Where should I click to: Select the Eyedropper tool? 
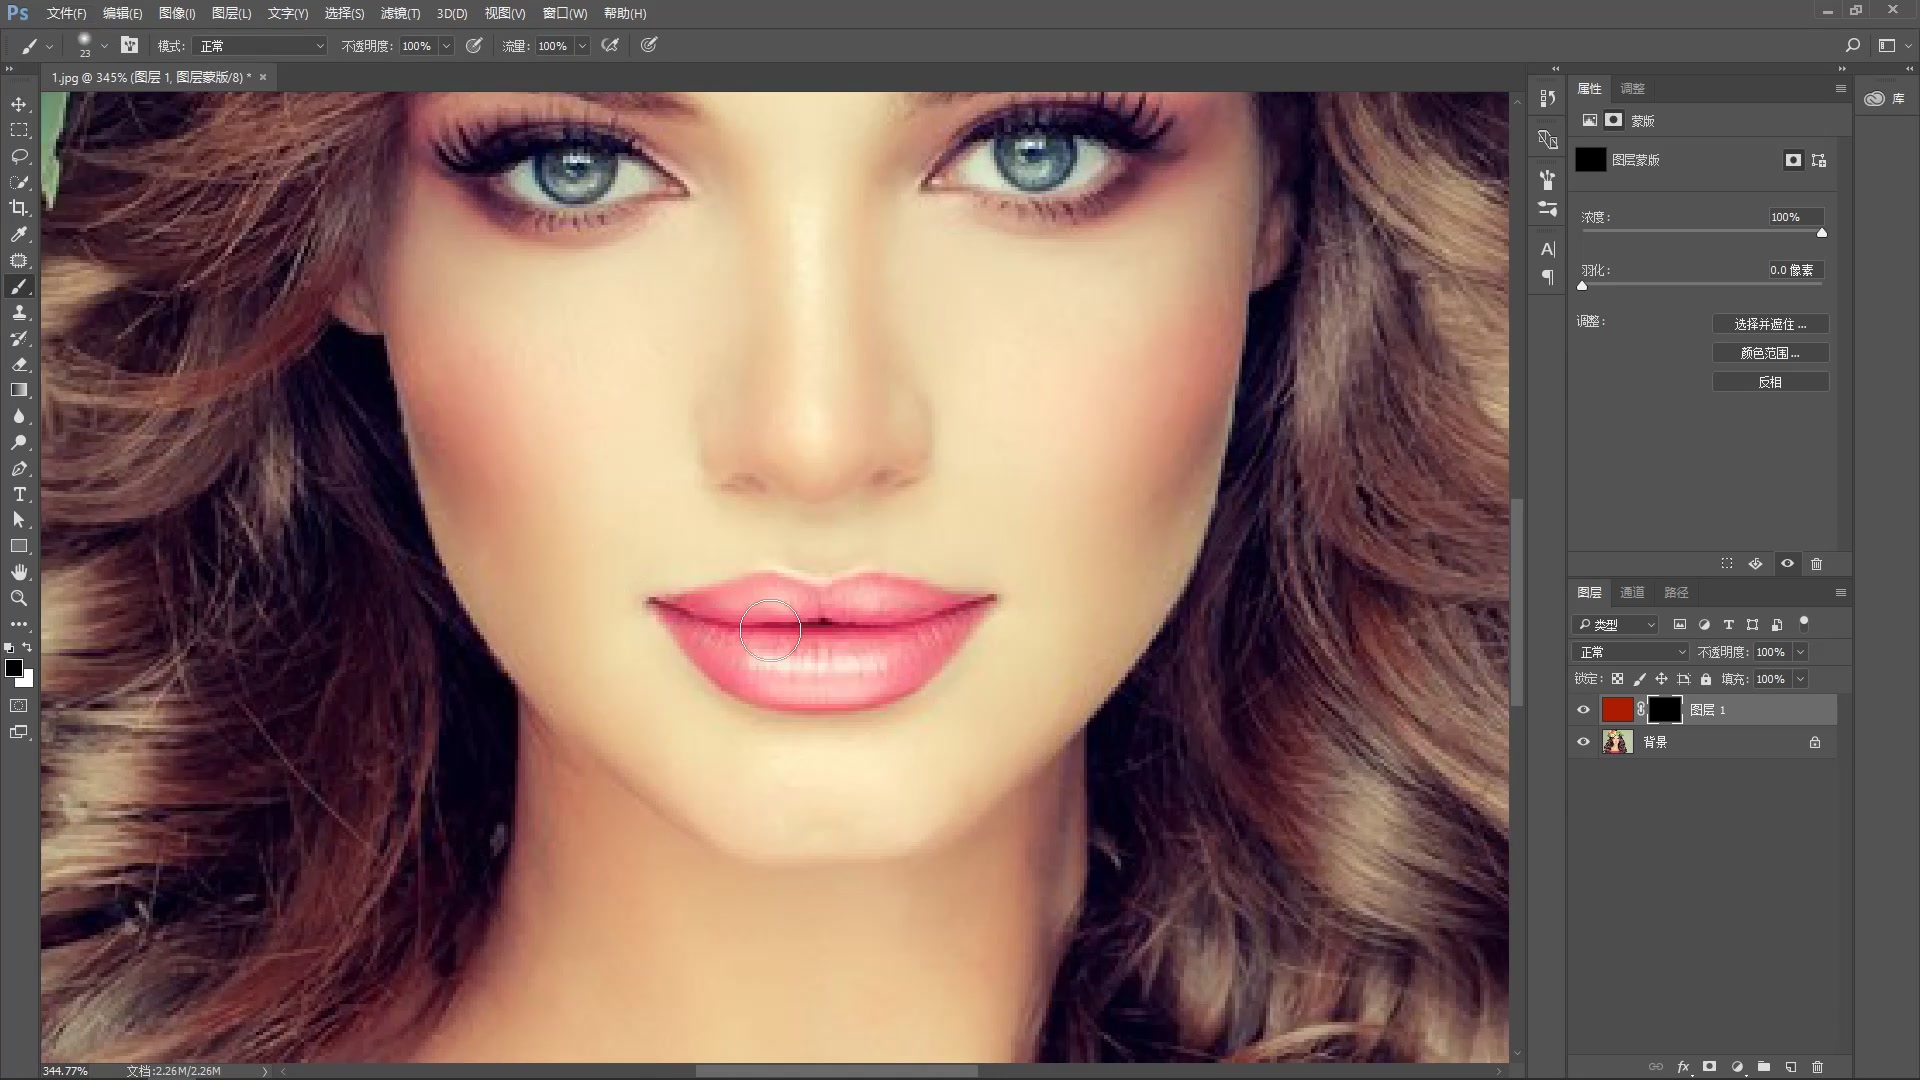(19, 234)
